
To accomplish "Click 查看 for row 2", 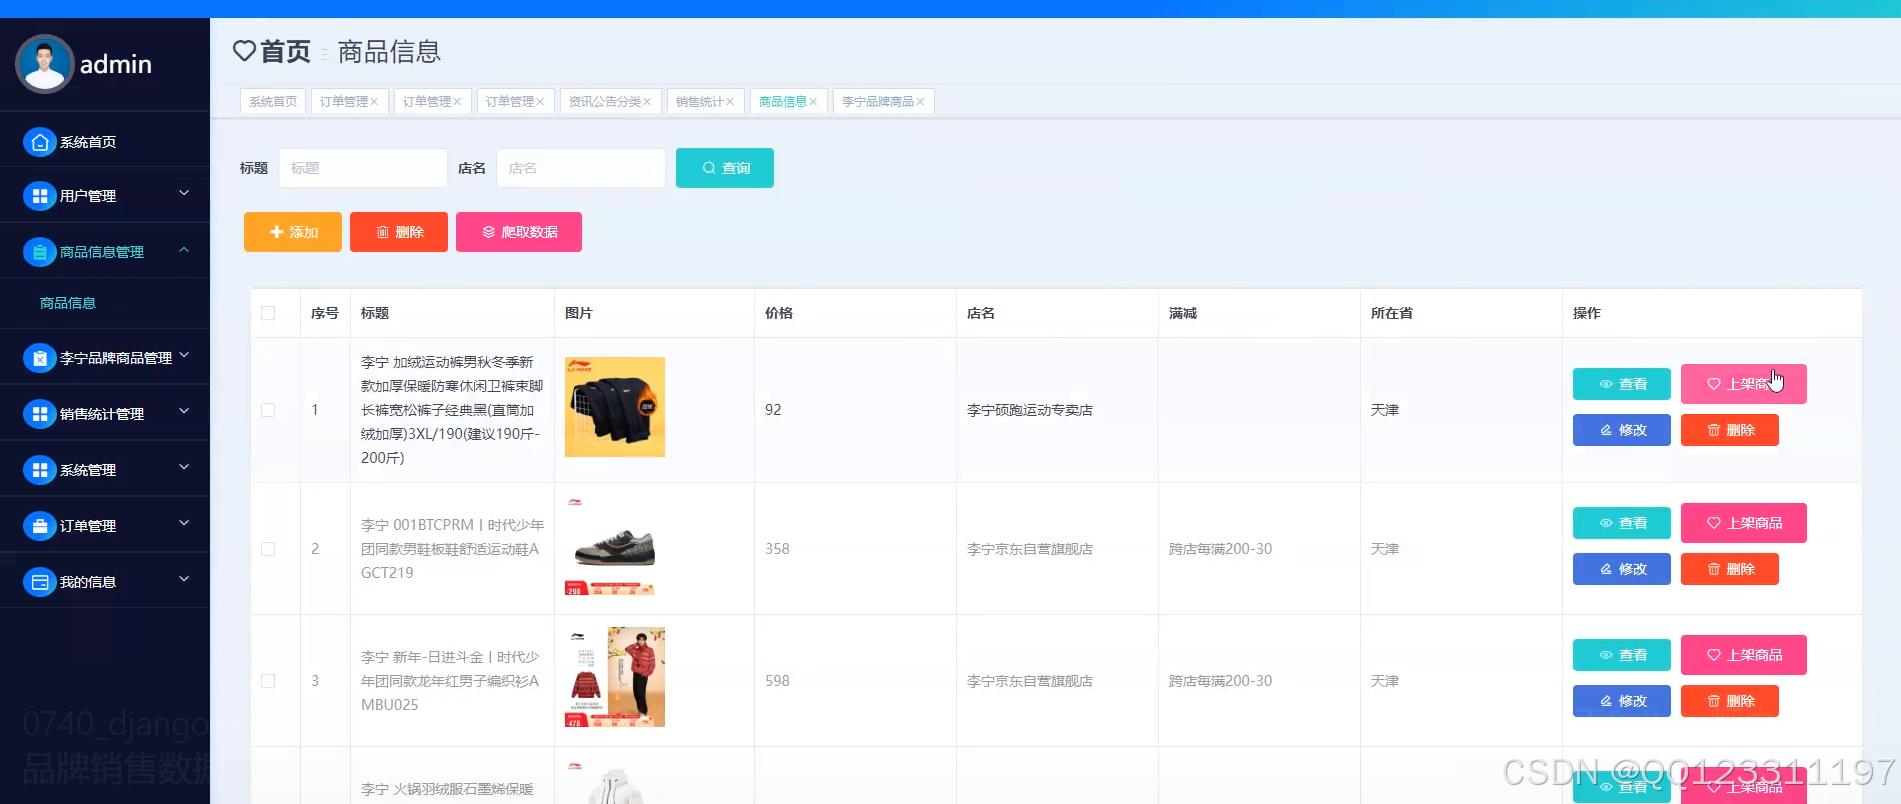I will pos(1622,523).
